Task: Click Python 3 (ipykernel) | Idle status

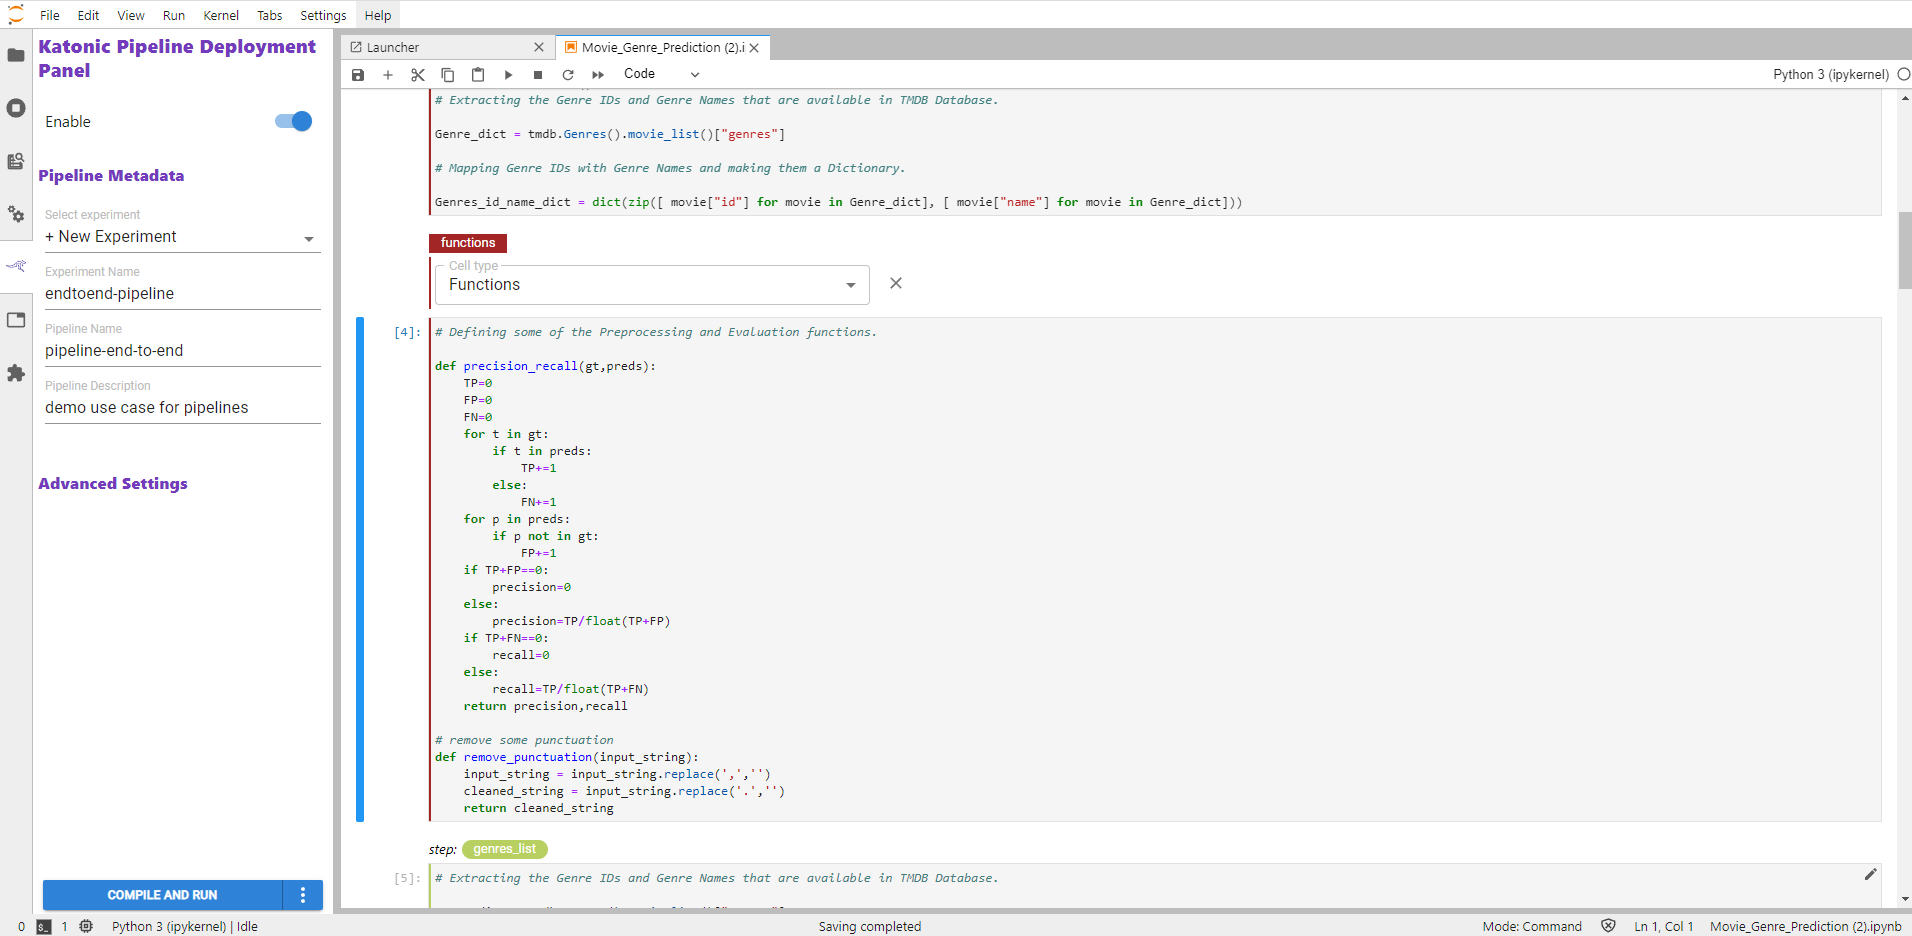Action: 185,927
